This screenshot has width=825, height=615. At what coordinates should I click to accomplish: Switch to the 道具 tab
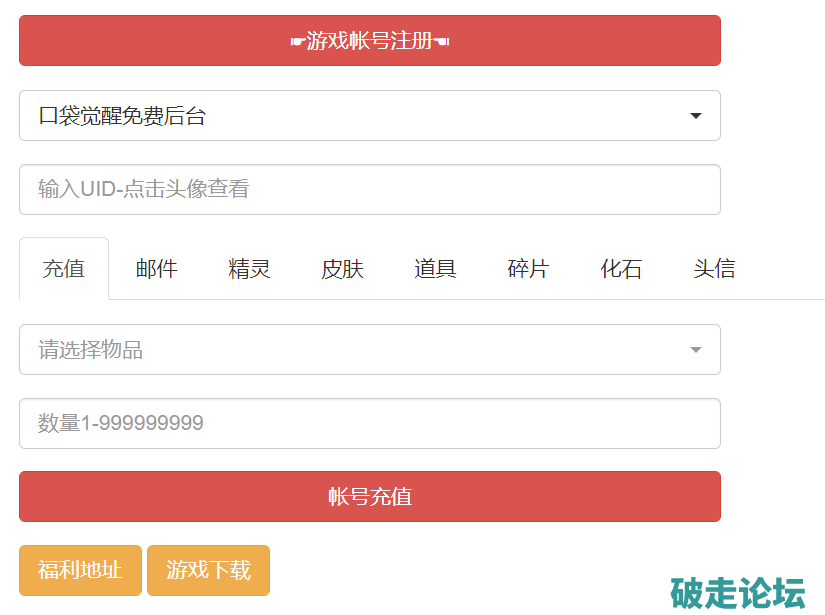[x=435, y=269]
